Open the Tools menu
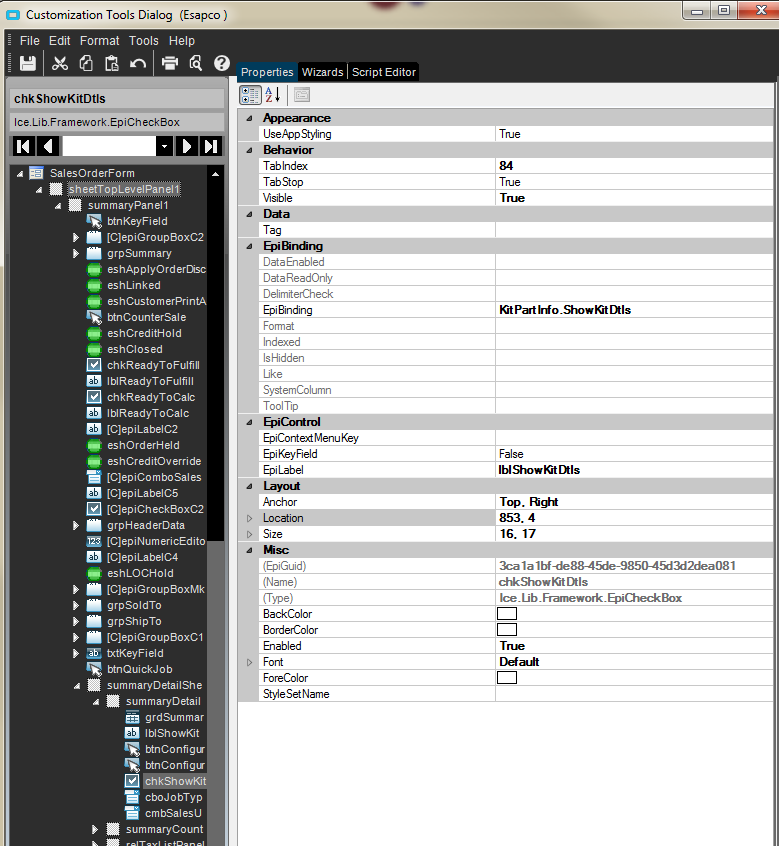Screen dimensions: 779x846 coord(144,41)
